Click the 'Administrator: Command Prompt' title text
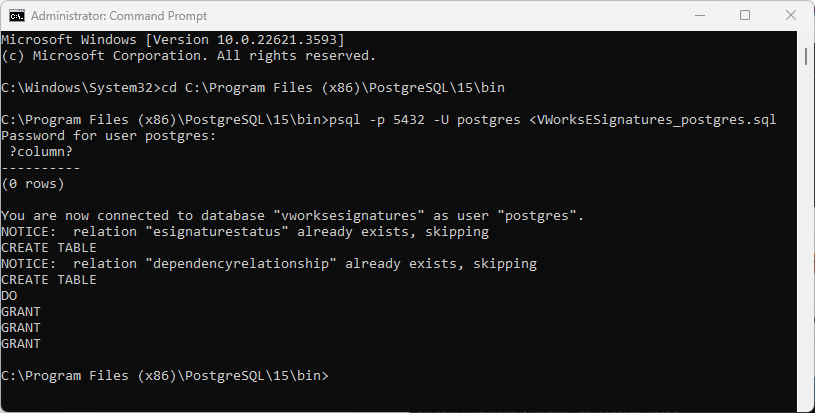 119,16
